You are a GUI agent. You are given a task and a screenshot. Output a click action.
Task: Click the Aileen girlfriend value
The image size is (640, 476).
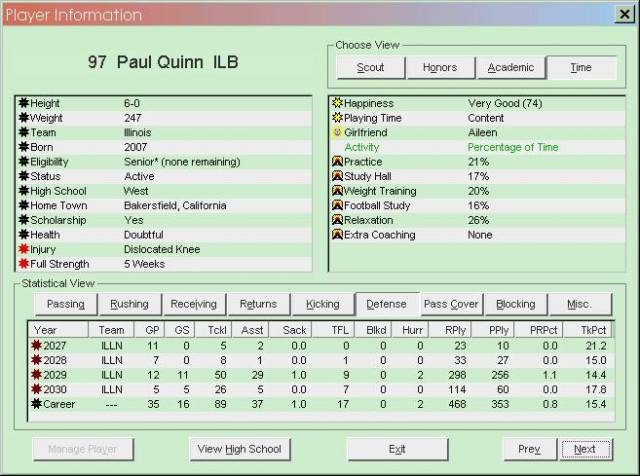482,133
